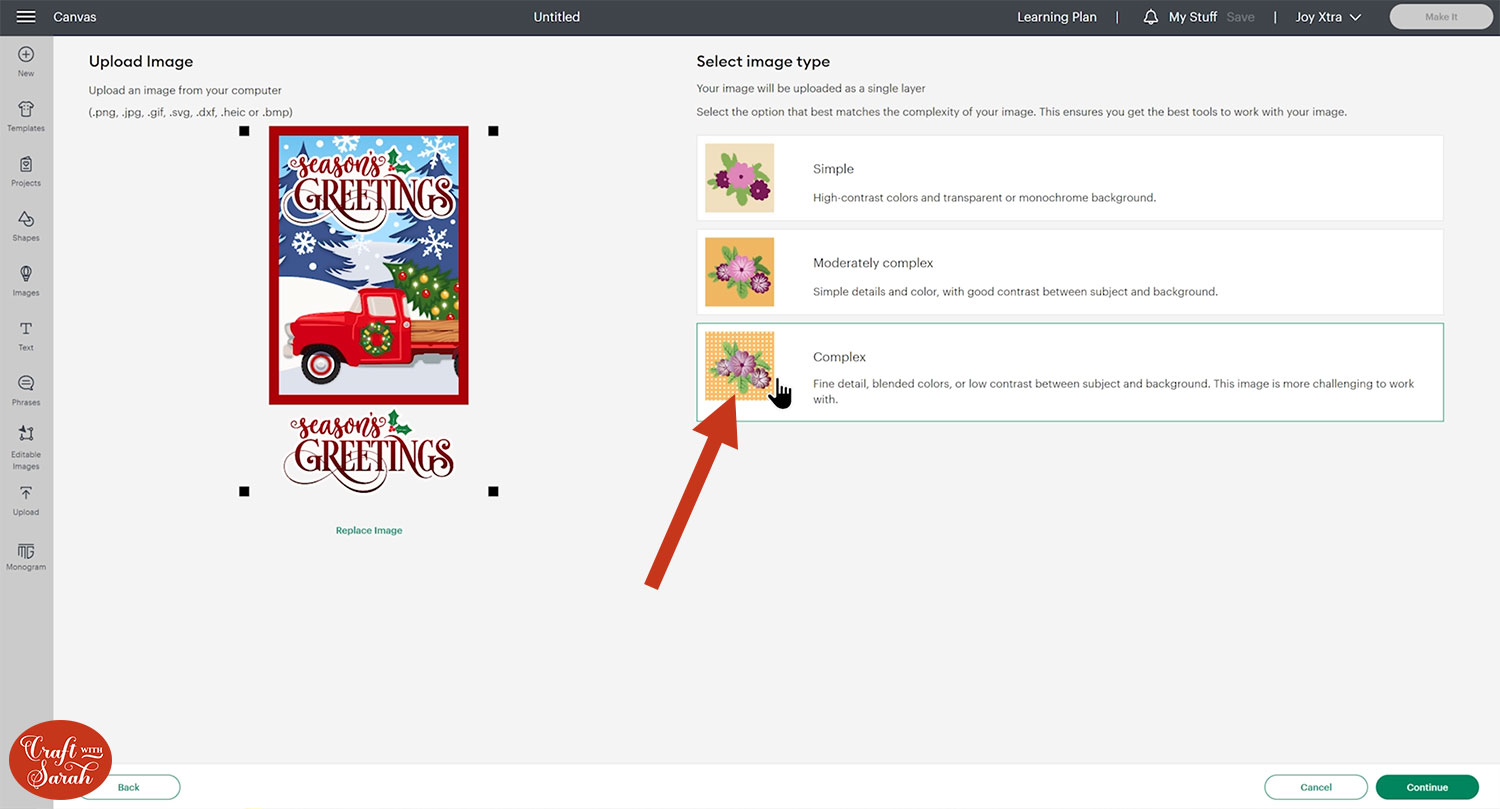Open the Images library
This screenshot has height=809, width=1500.
pyautogui.click(x=26, y=281)
